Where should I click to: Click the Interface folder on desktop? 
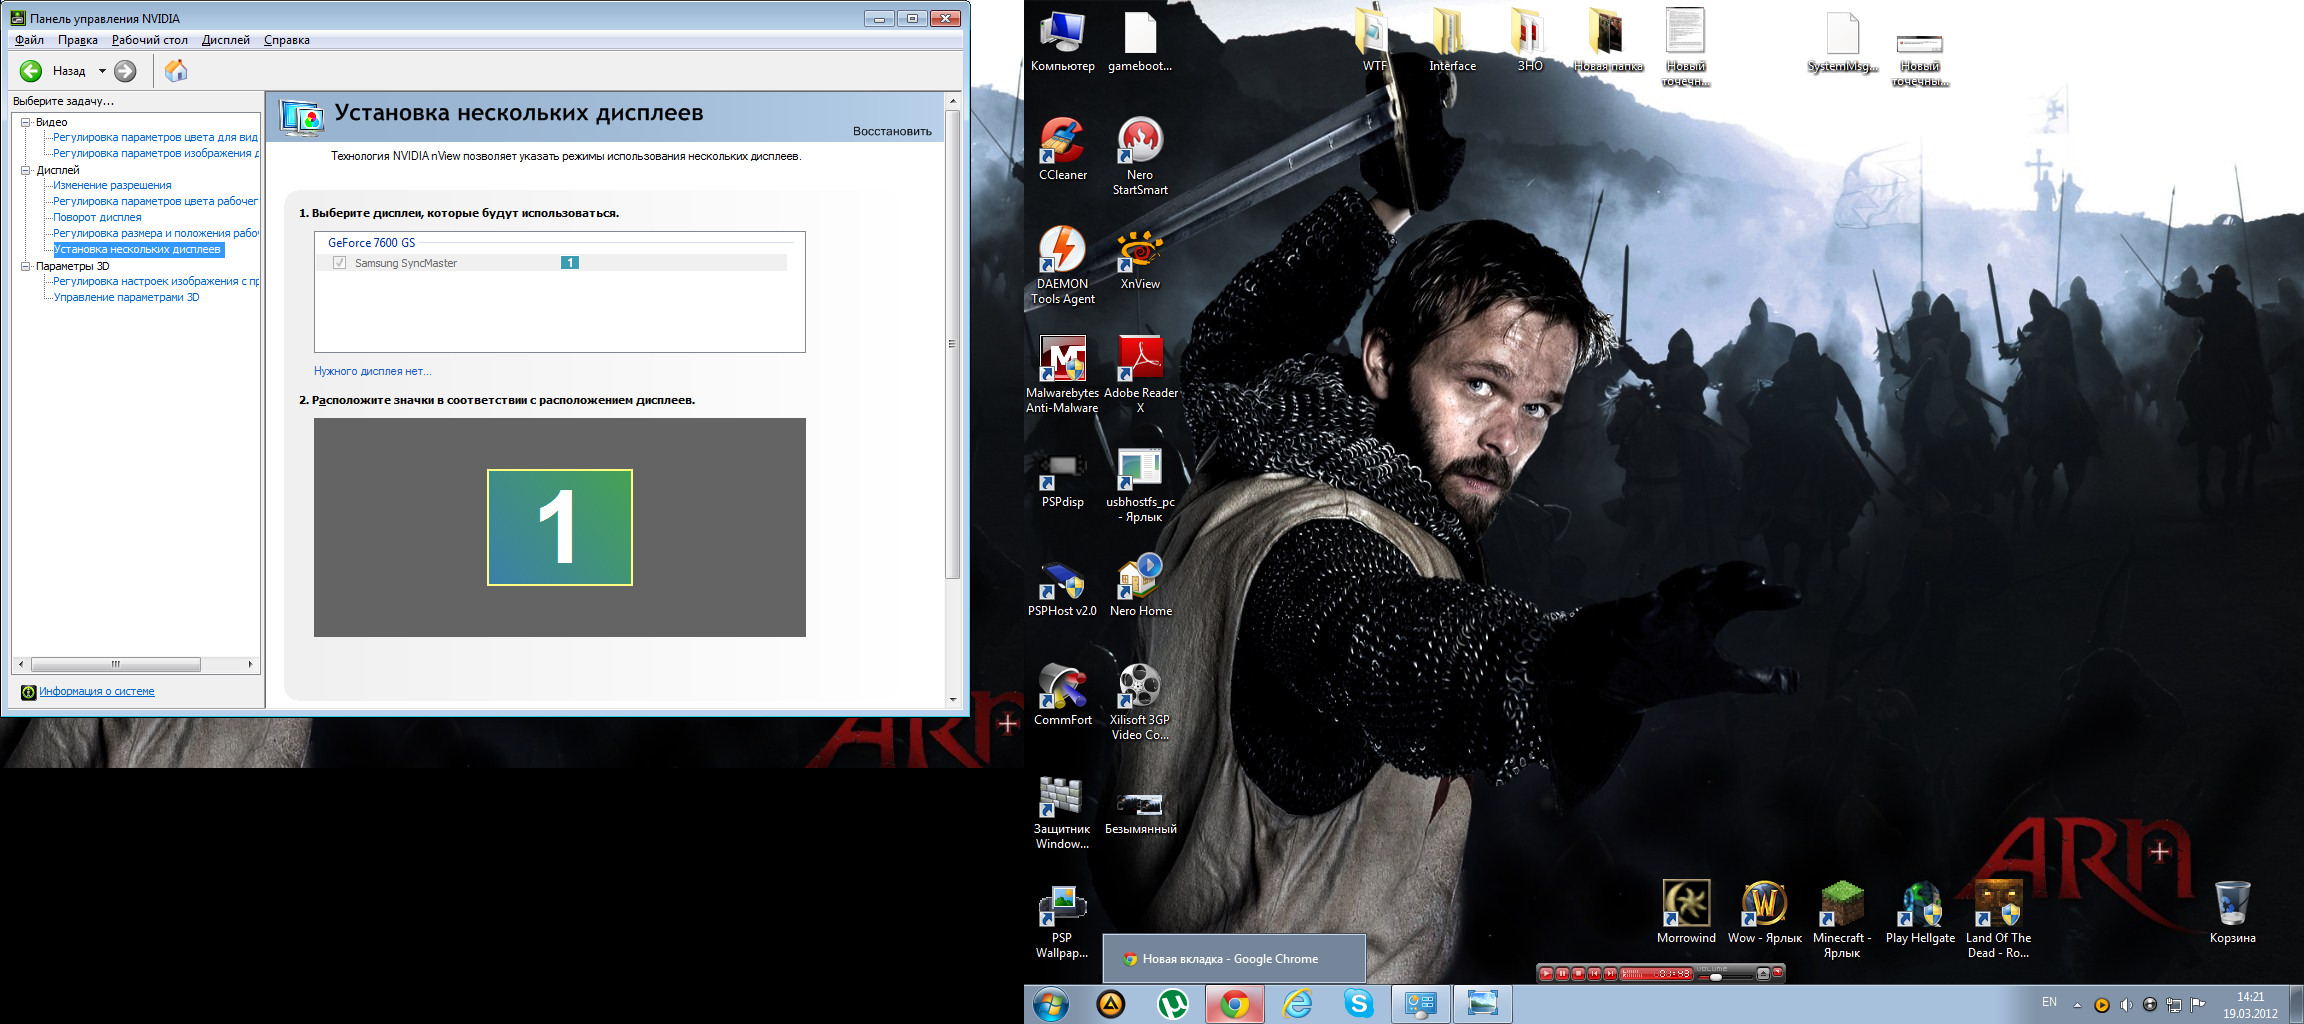1452,40
